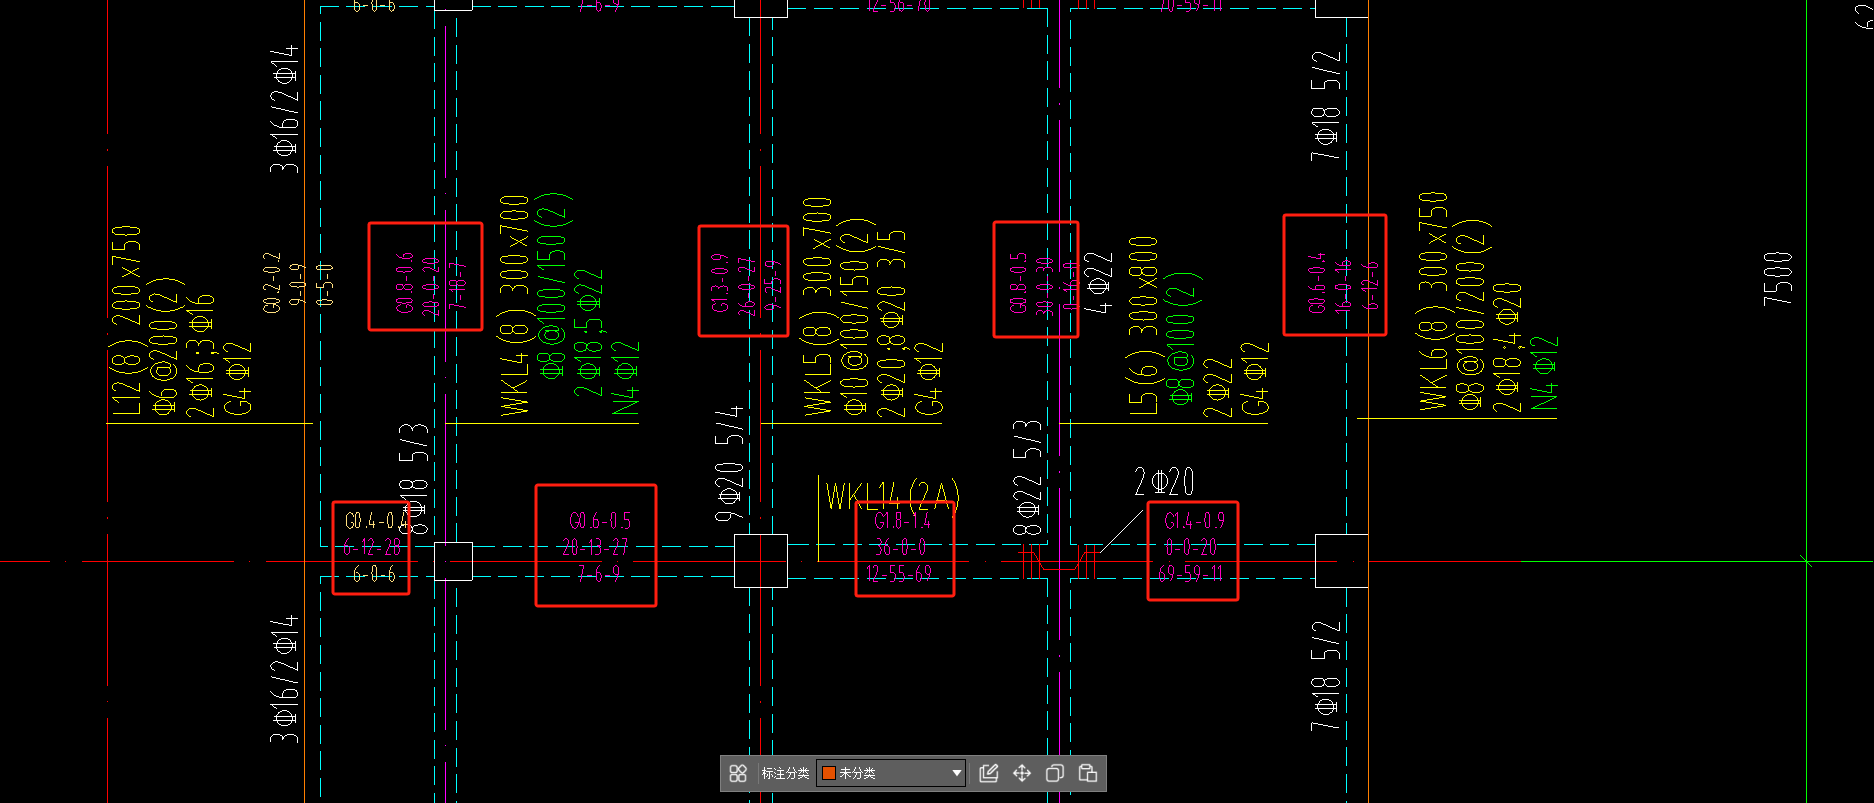Viewport: 1874px width, 803px height.
Task: Click the rotated G0.6-0.4 annotation
Action: [1317, 283]
